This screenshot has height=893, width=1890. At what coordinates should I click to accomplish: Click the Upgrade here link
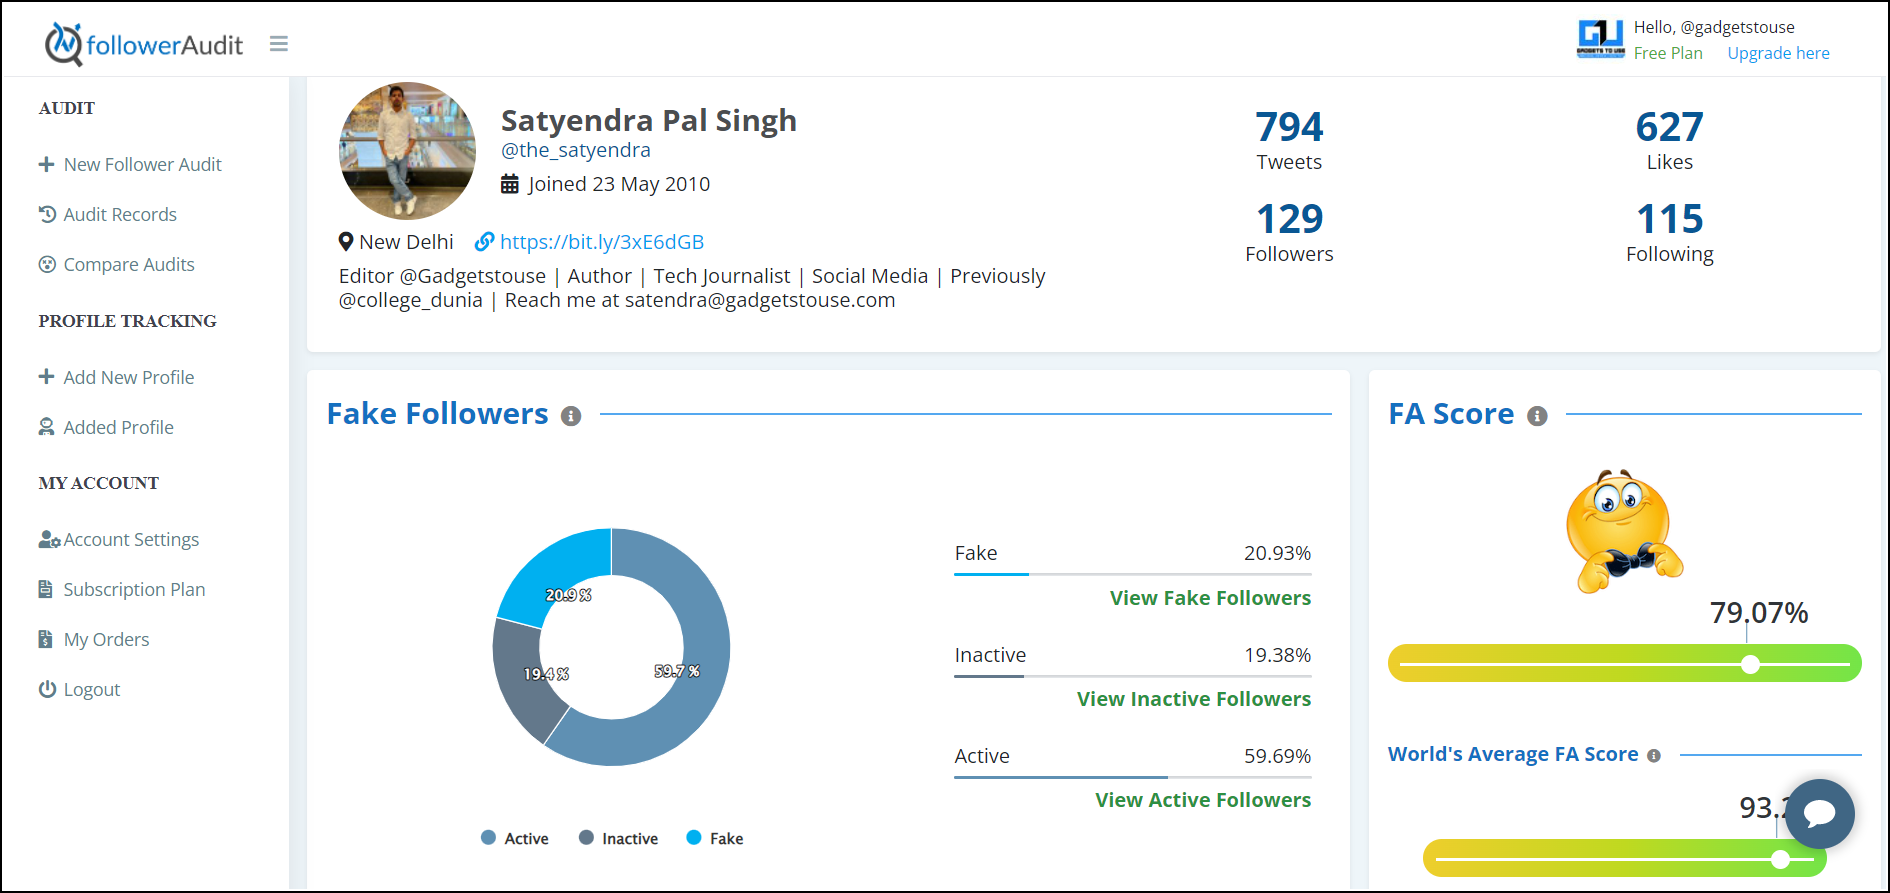tap(1778, 53)
